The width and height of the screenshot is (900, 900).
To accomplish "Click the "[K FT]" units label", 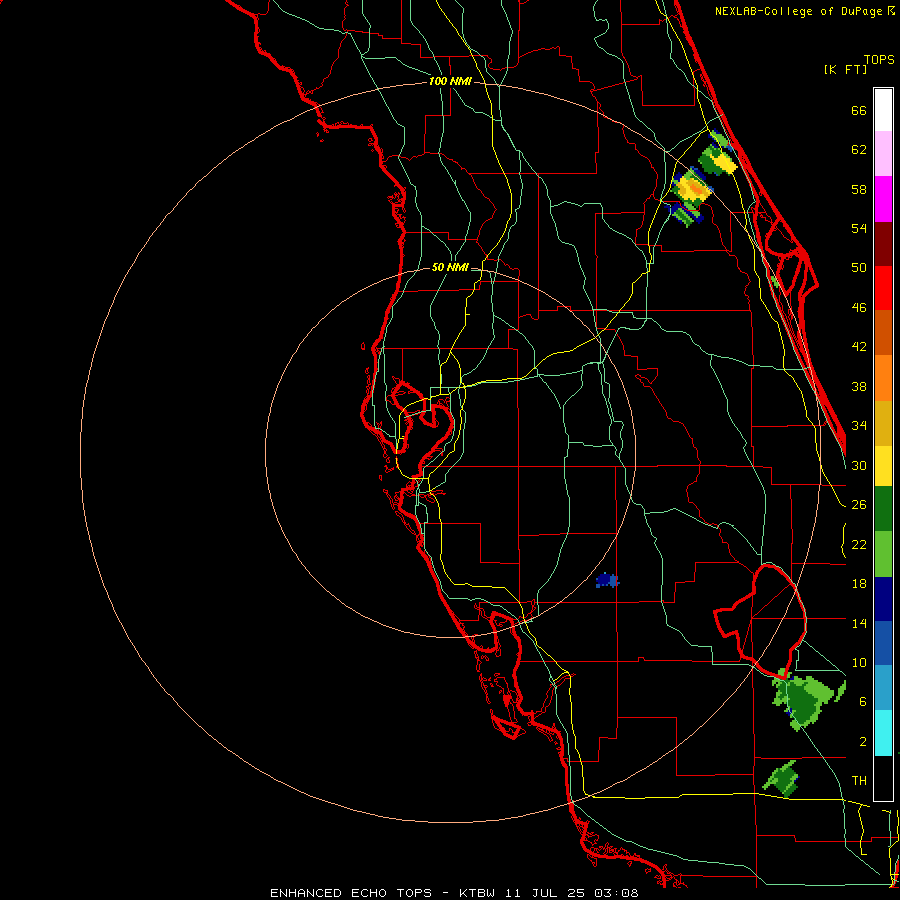I will coord(845,70).
